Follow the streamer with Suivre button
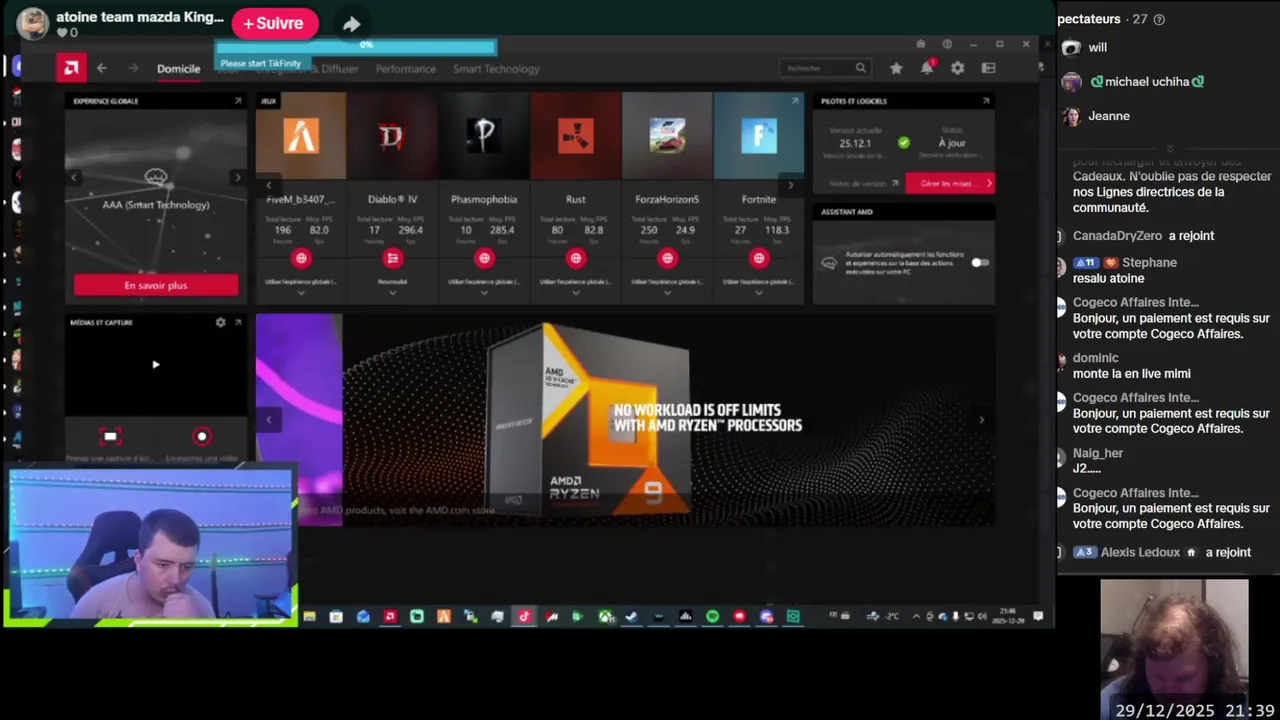The height and width of the screenshot is (720, 1280). [274, 23]
